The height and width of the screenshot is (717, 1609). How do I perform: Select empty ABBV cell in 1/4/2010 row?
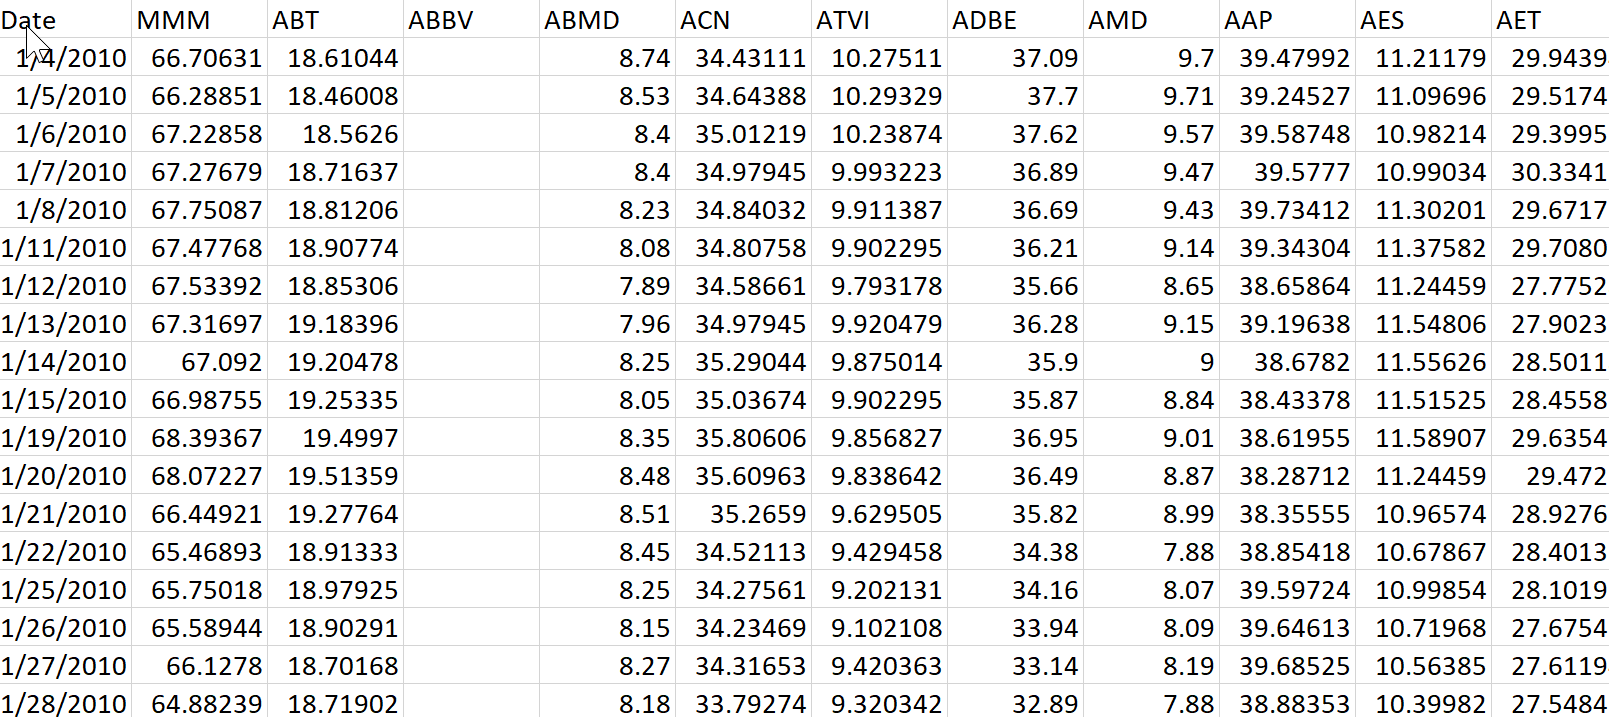point(471,58)
